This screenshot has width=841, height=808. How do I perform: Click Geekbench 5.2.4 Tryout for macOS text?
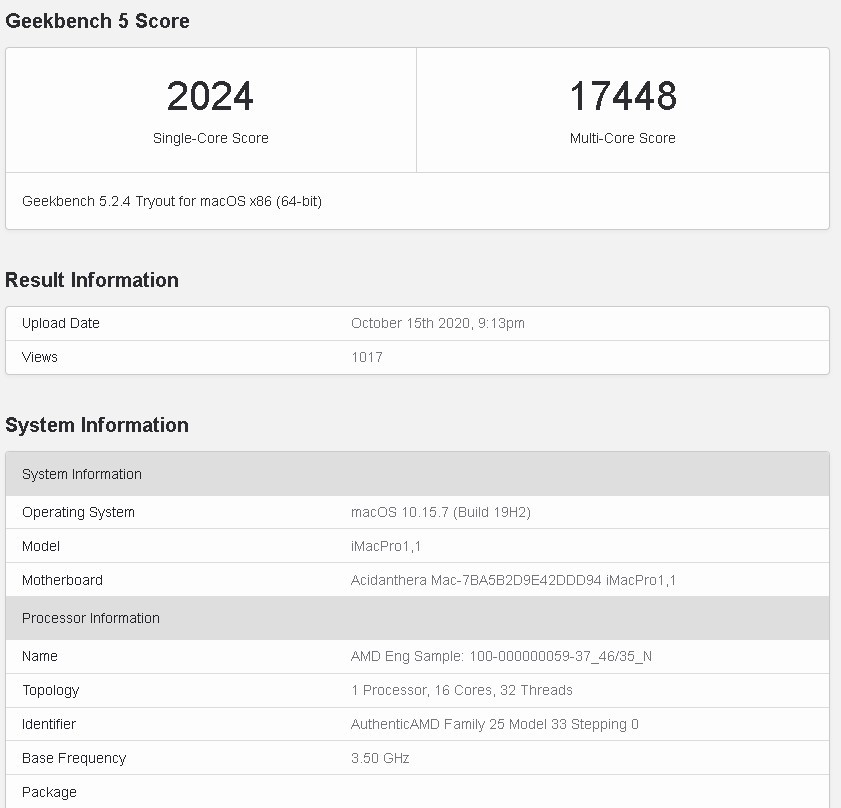coord(172,201)
